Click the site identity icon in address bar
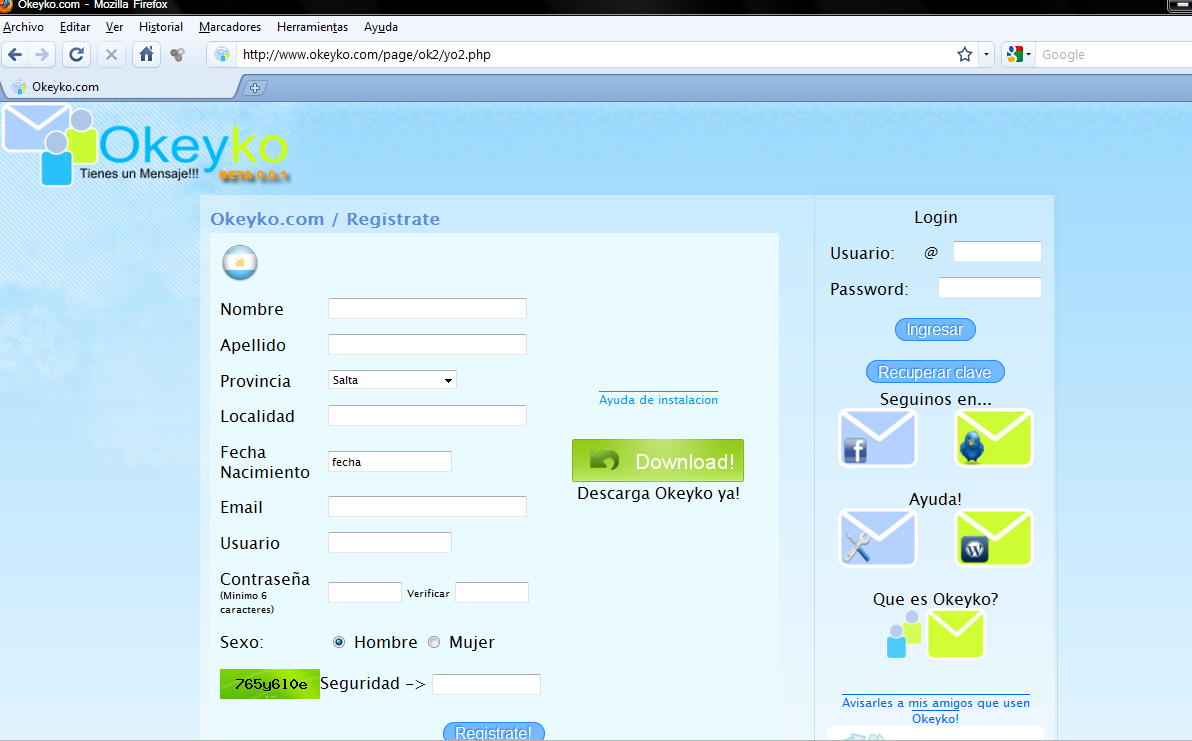This screenshot has width=1192, height=741. (x=222, y=55)
